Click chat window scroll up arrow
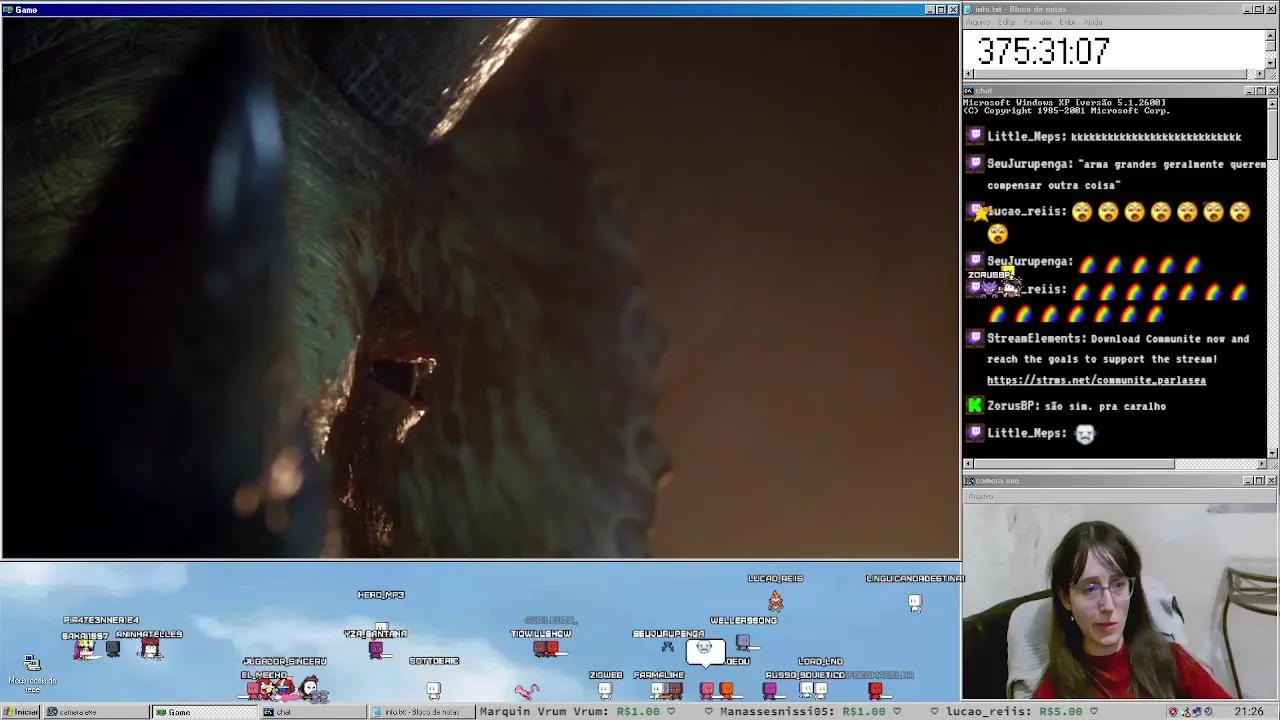 pos(1272,103)
